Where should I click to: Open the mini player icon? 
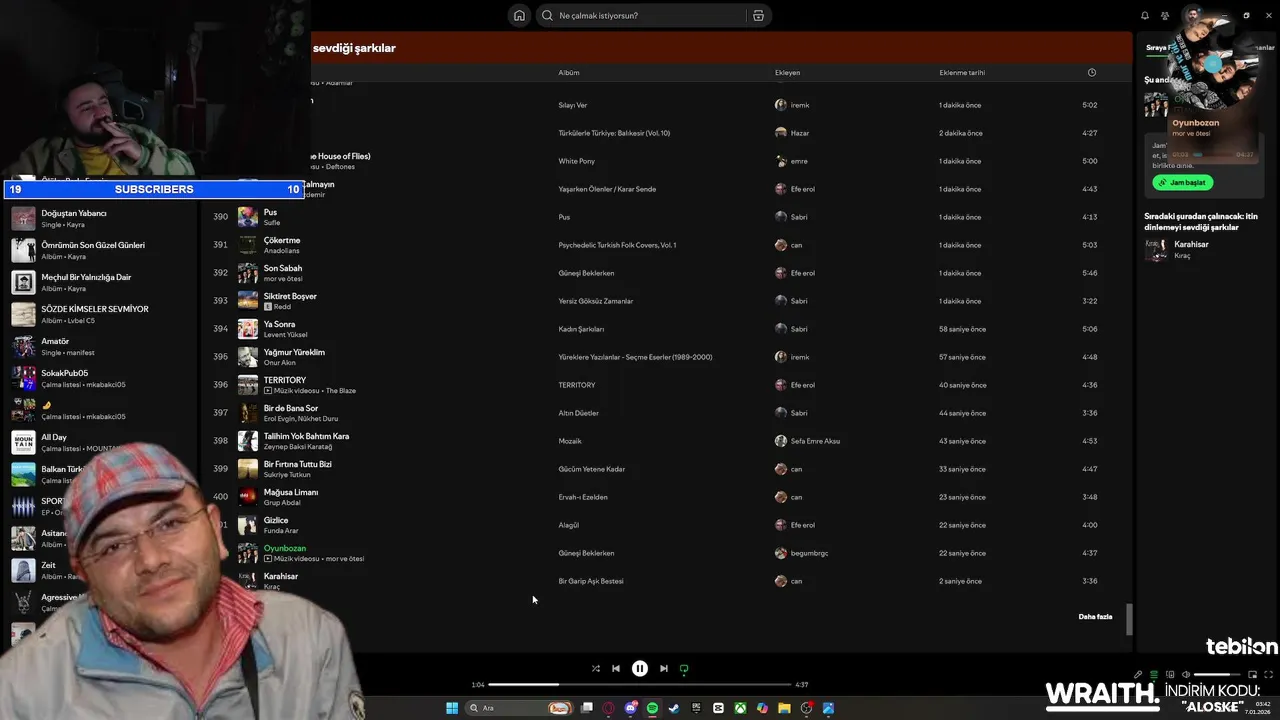tap(1252, 675)
